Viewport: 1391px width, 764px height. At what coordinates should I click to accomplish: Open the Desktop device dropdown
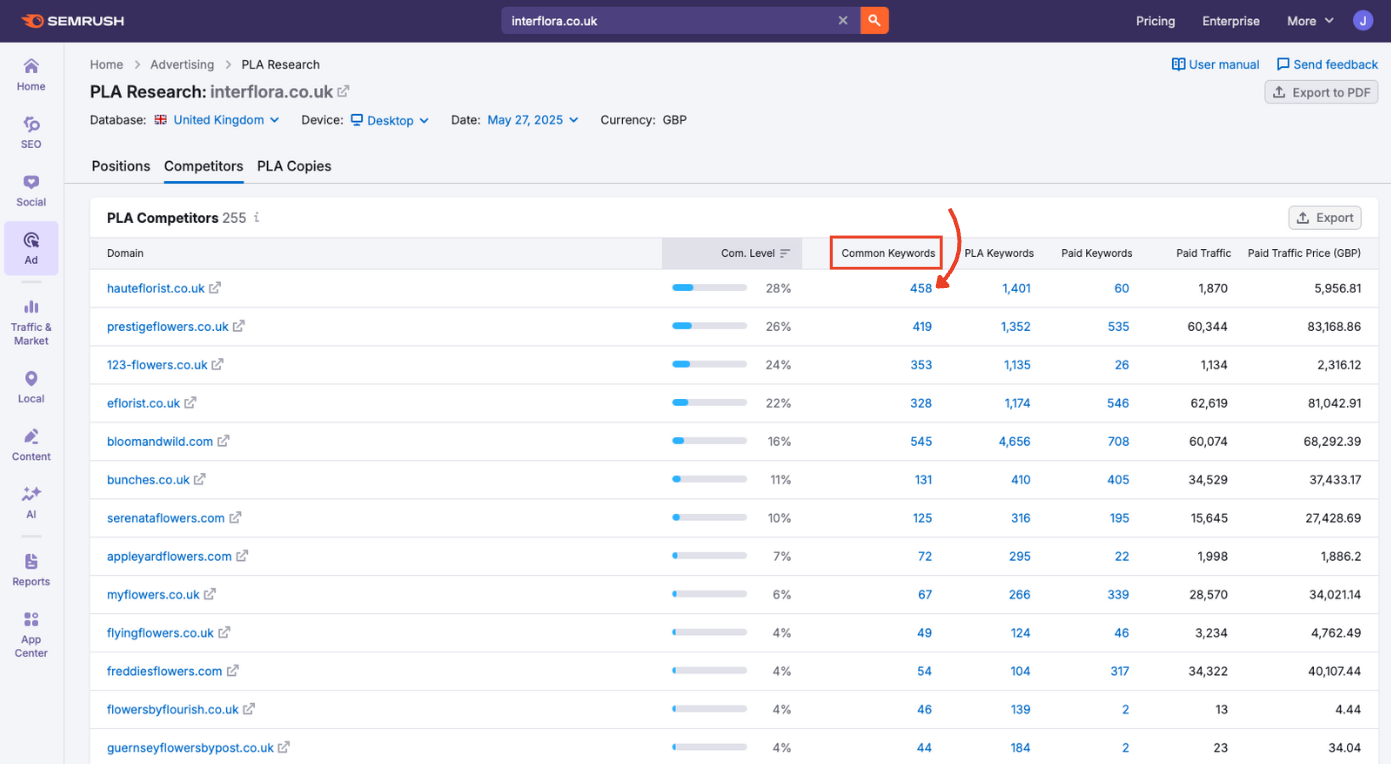pyautogui.click(x=390, y=120)
